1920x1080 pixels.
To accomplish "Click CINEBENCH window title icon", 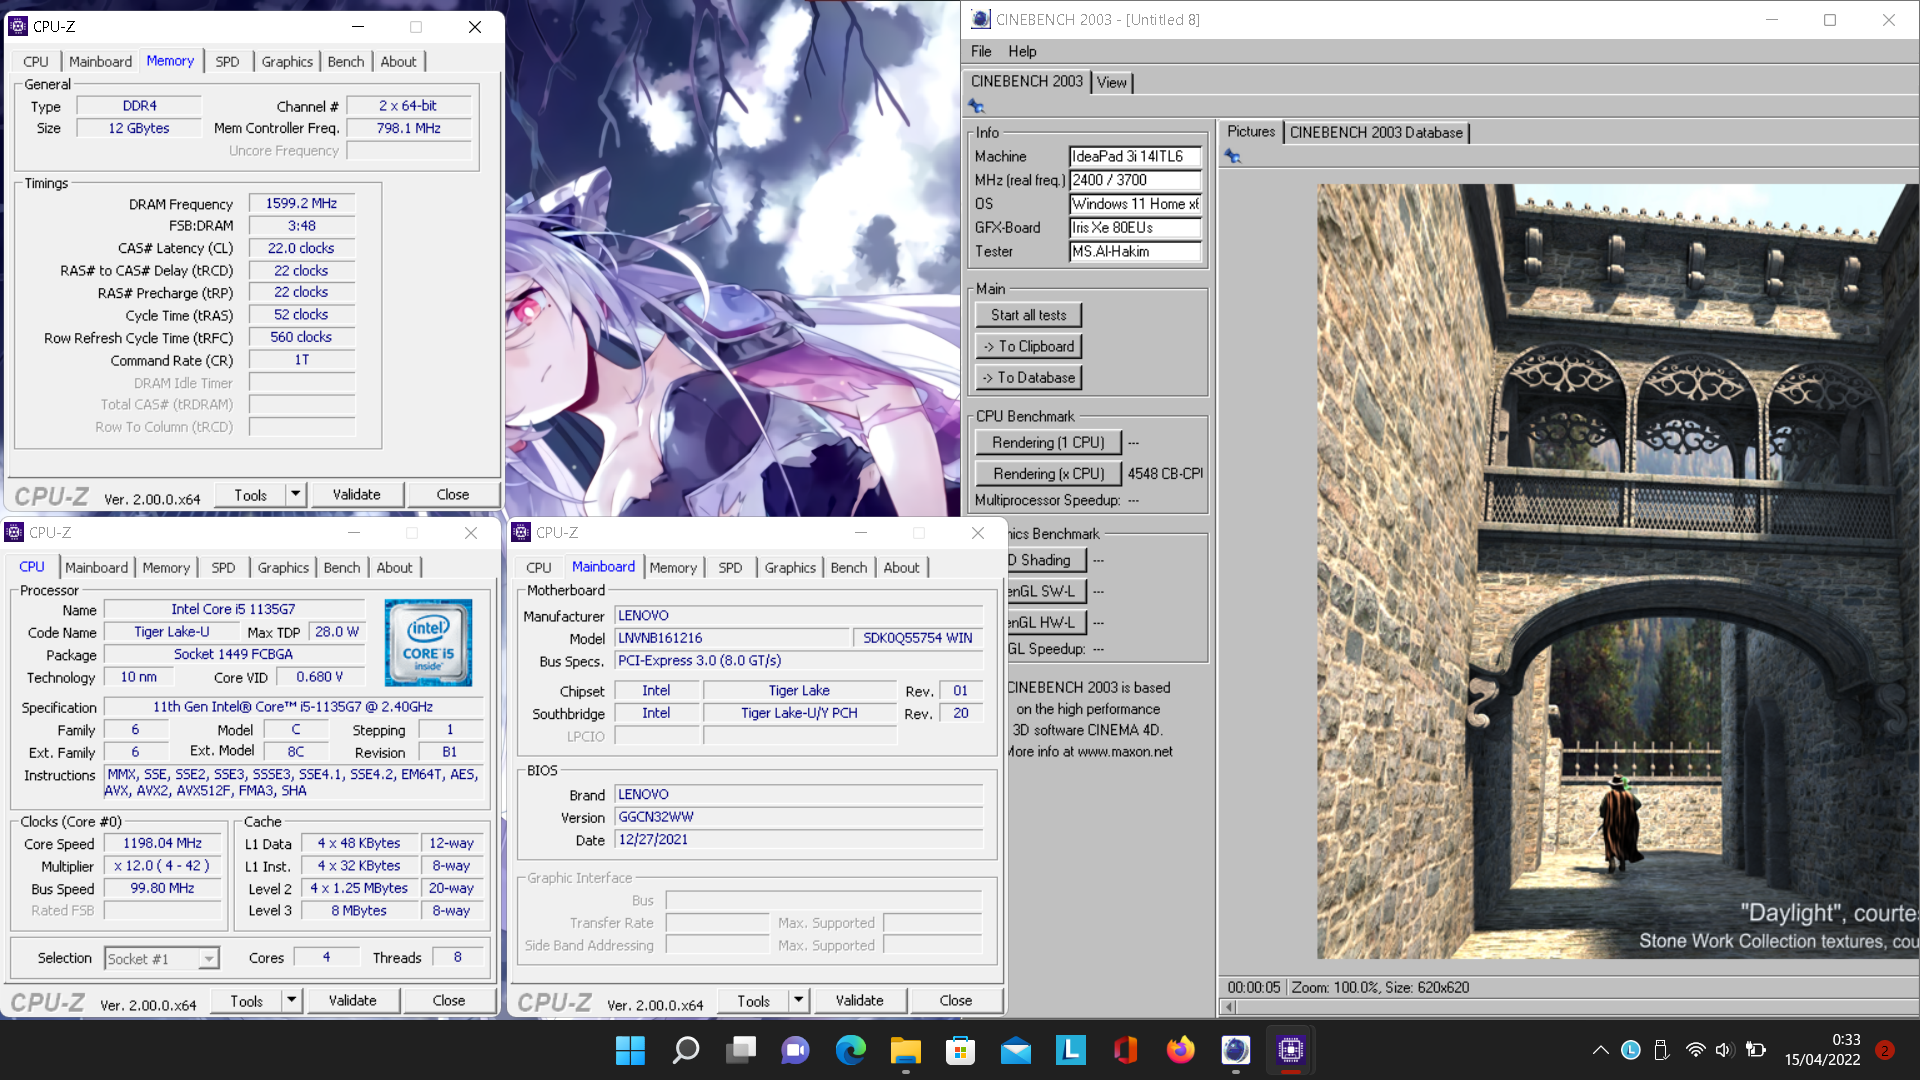I will click(981, 19).
